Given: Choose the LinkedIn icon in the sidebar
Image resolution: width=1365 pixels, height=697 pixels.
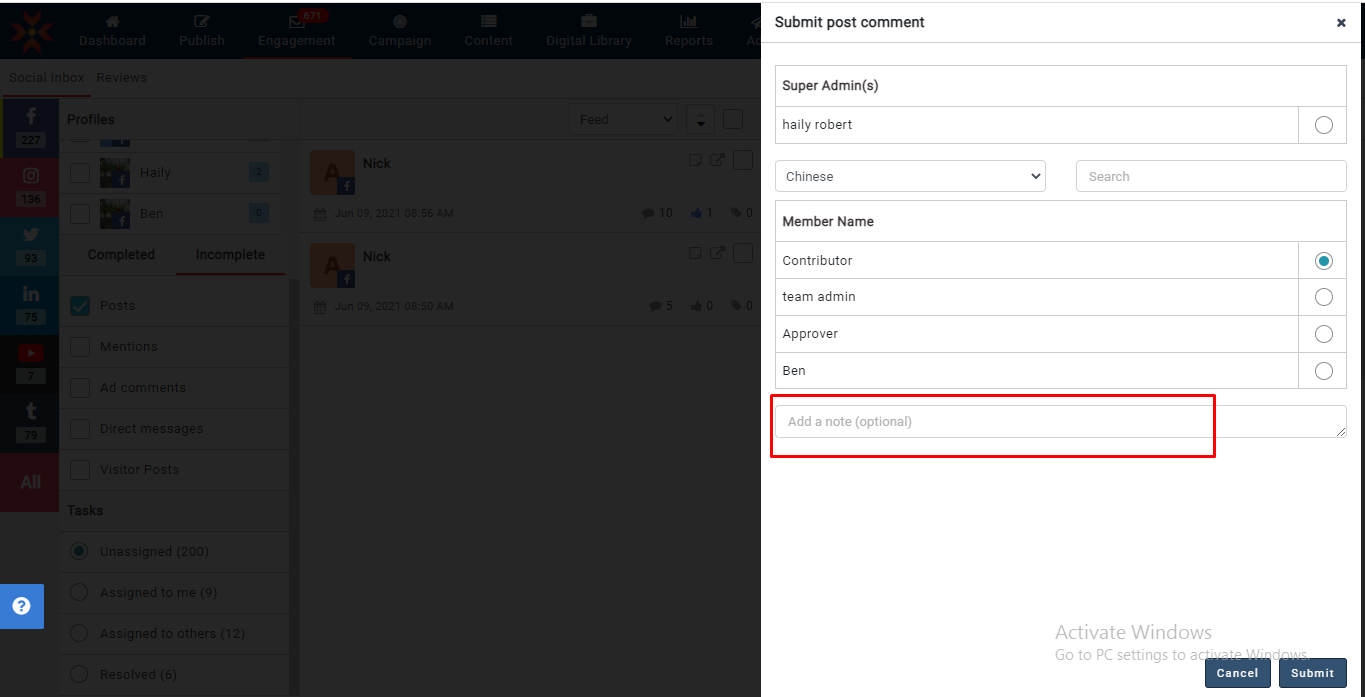Looking at the screenshot, I should [x=31, y=295].
